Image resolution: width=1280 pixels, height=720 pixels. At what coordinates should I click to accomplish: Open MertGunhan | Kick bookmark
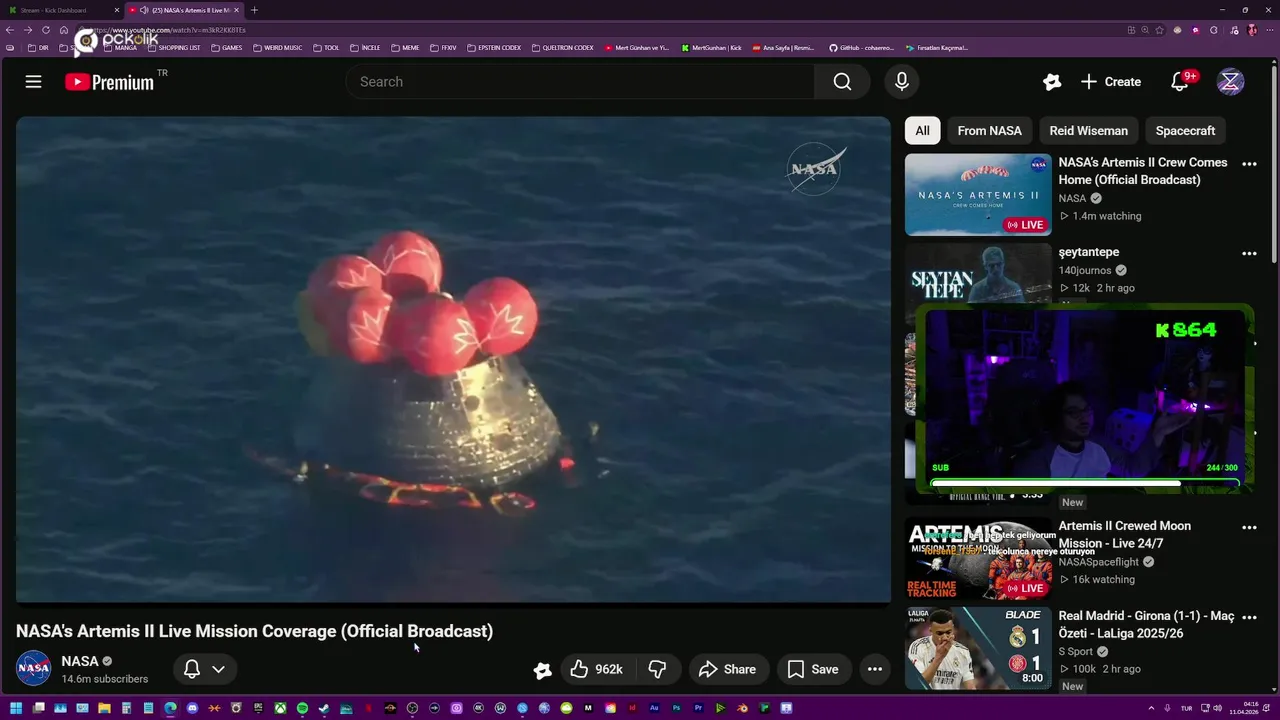(712, 47)
